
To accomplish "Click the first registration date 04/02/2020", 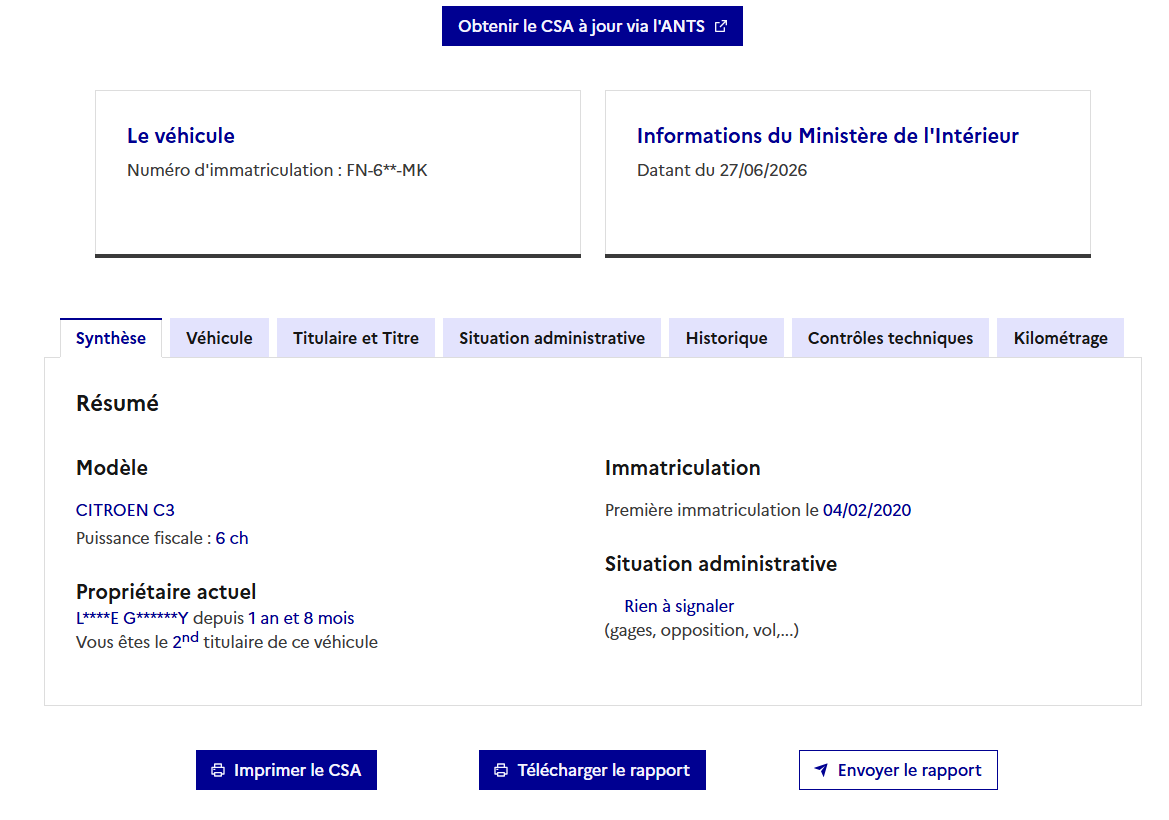I will (867, 510).
